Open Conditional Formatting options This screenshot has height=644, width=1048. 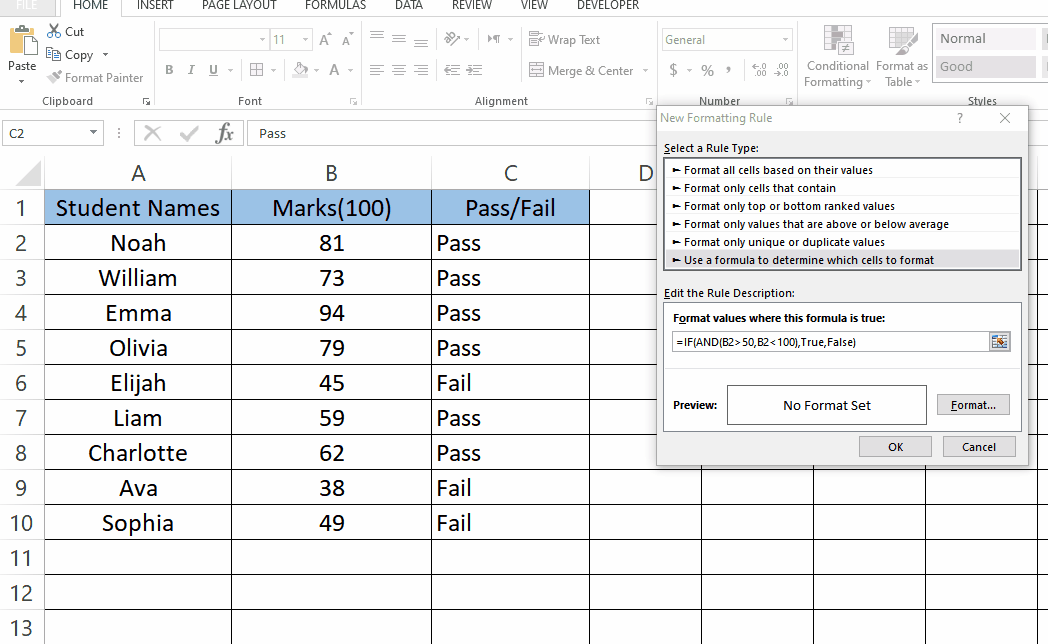[837, 55]
